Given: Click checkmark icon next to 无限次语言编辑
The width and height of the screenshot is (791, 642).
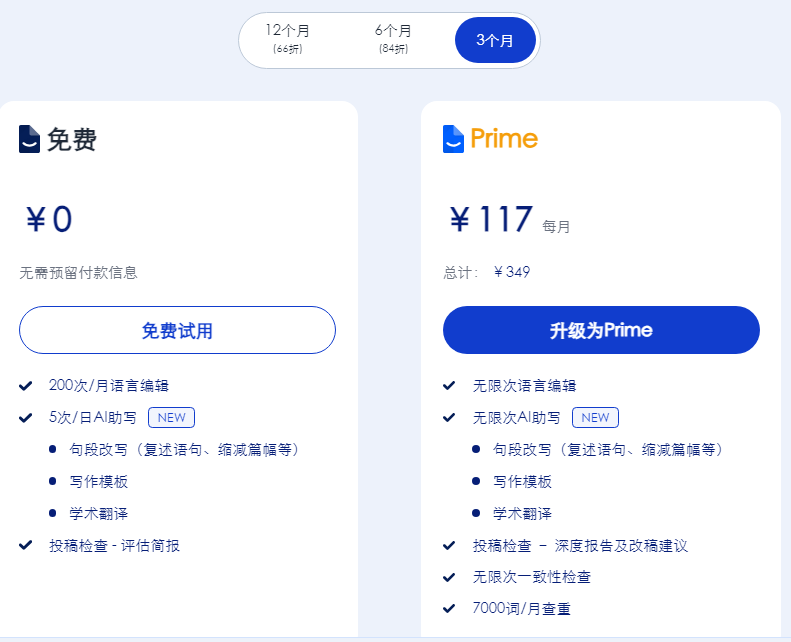Looking at the screenshot, I should coord(449,386).
